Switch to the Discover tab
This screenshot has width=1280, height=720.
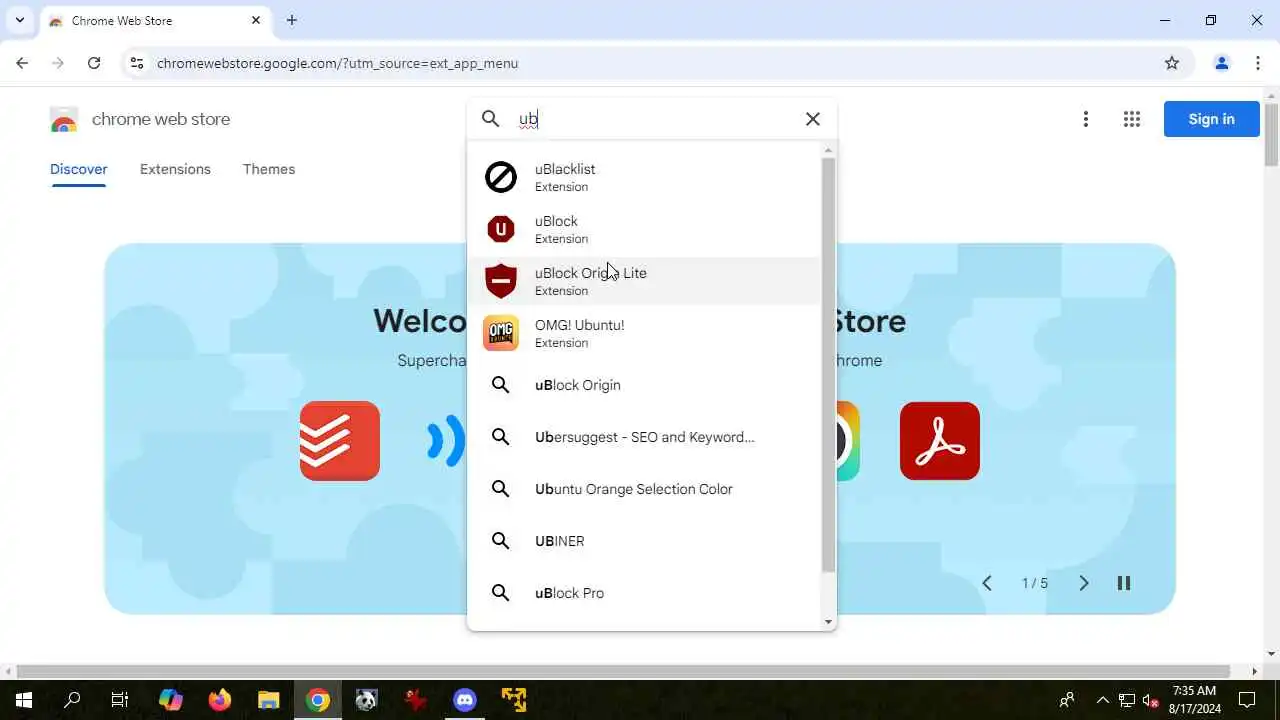(x=79, y=169)
